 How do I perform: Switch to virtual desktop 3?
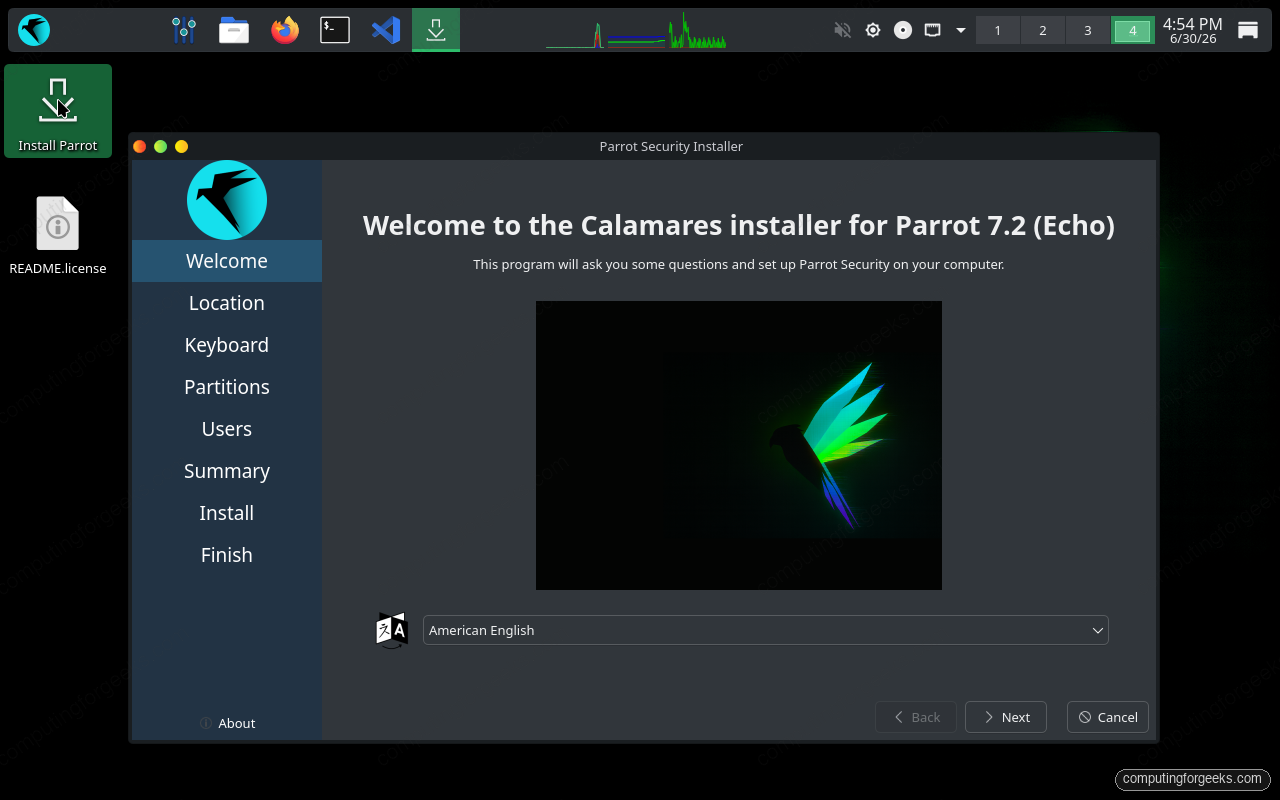1088,30
